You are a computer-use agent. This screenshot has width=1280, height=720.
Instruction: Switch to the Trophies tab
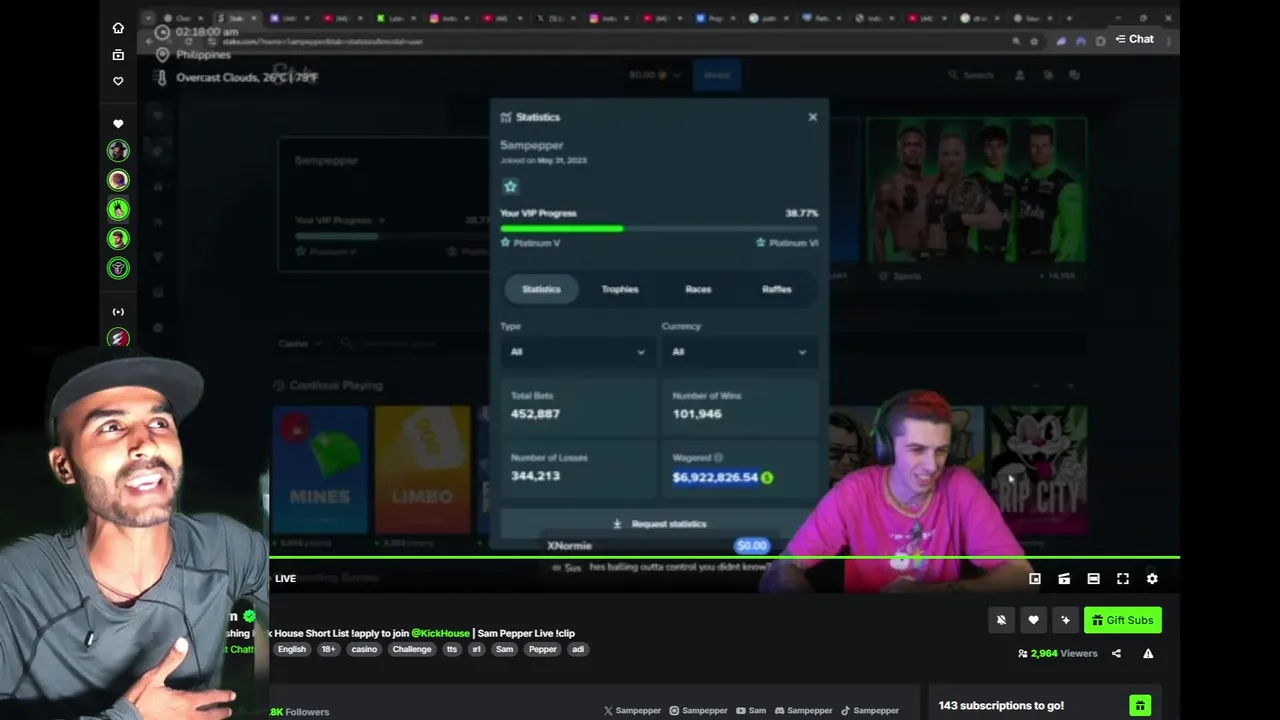pyautogui.click(x=620, y=289)
